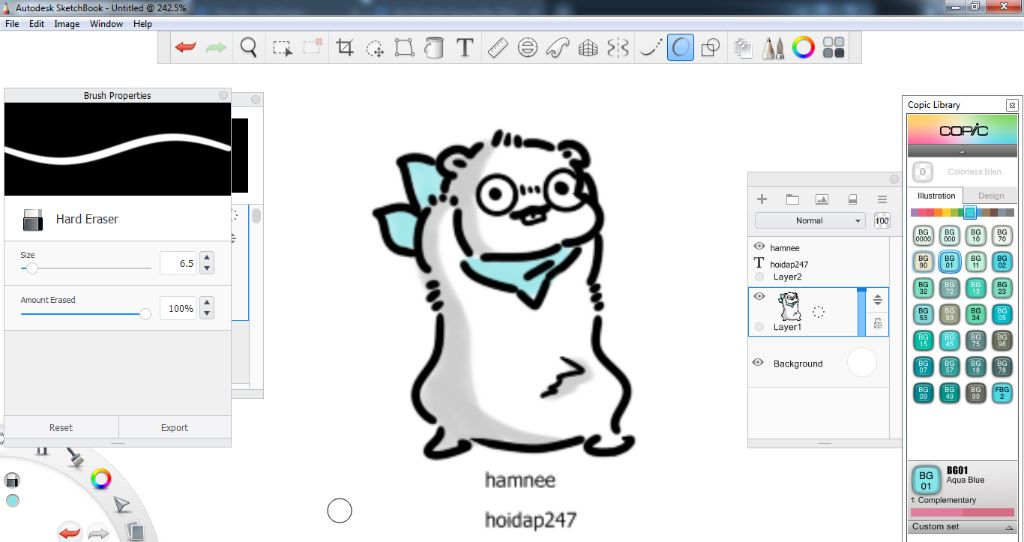The width and height of the screenshot is (1024, 542).
Task: Open the Window menu
Action: click(106, 24)
